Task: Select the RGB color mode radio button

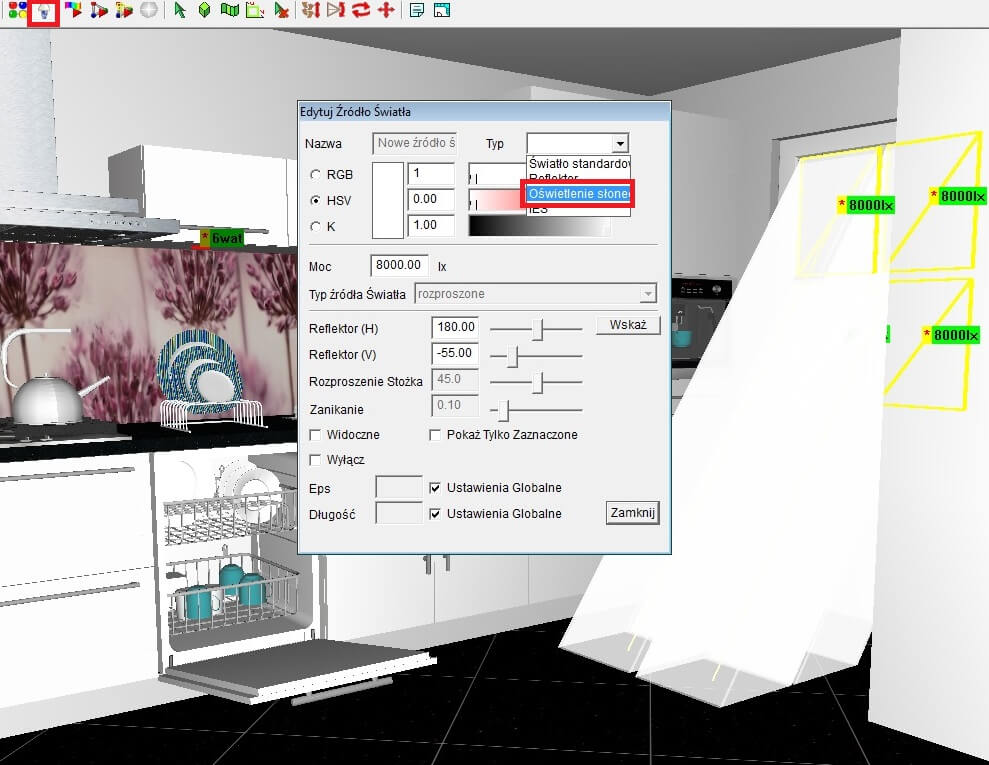Action: click(316, 175)
